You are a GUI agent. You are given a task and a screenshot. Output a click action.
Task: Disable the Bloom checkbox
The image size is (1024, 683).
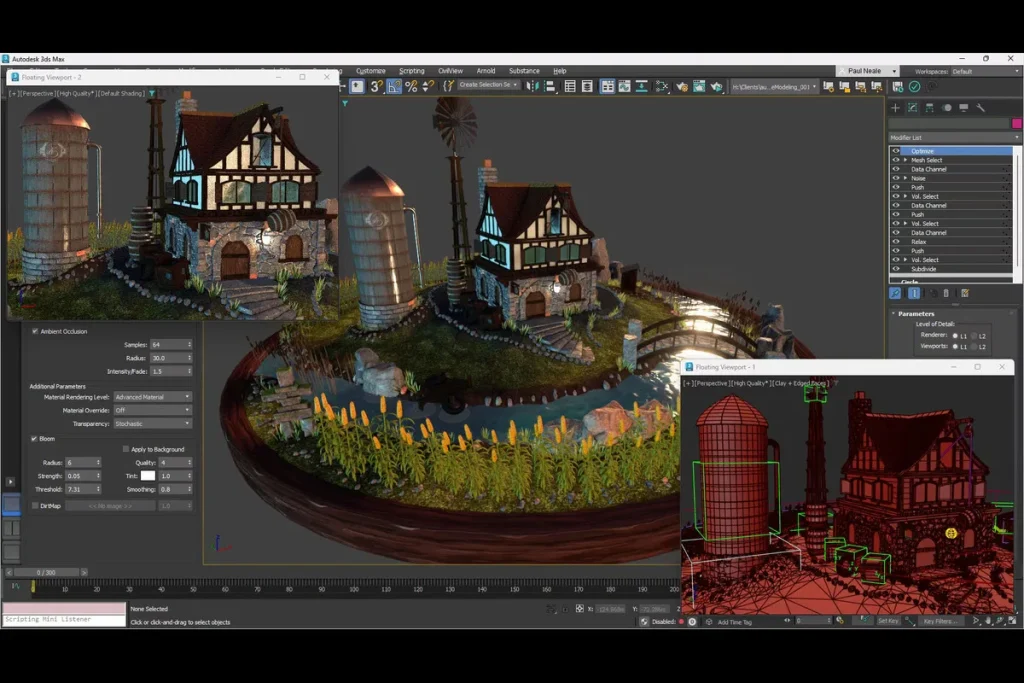(34, 439)
